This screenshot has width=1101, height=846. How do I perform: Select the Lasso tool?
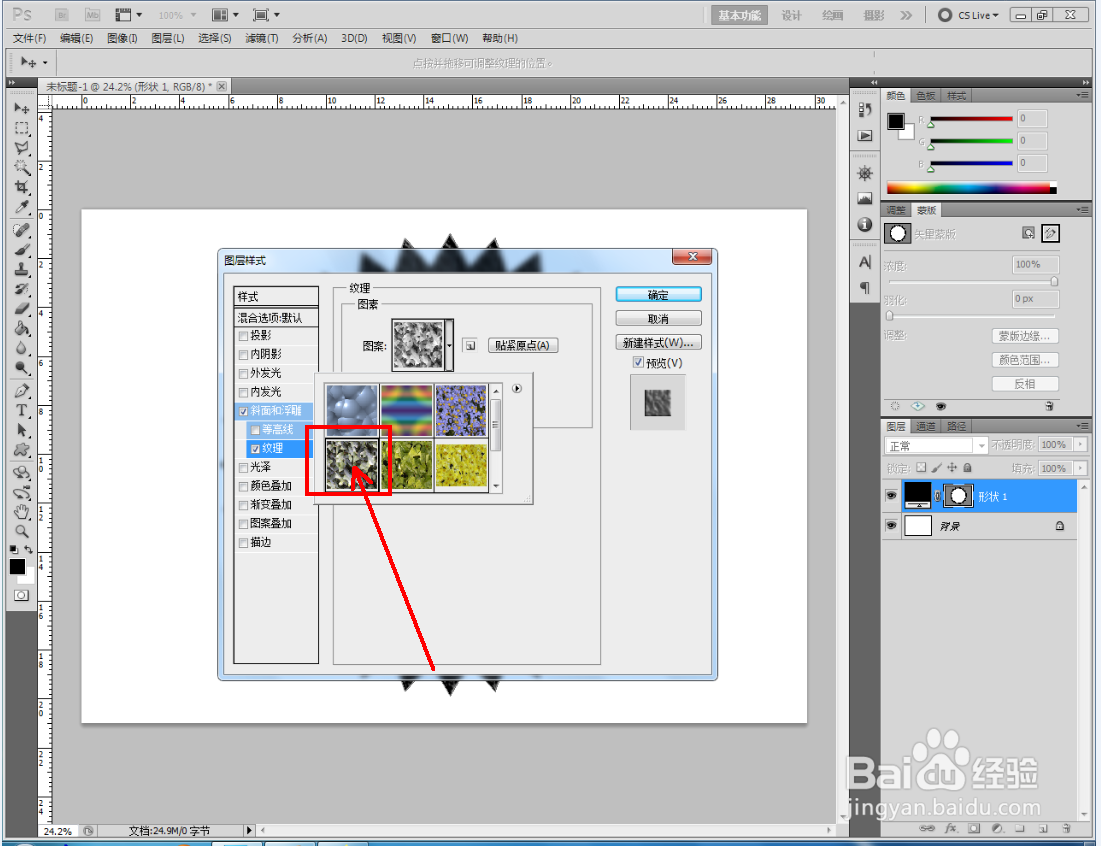(22, 148)
